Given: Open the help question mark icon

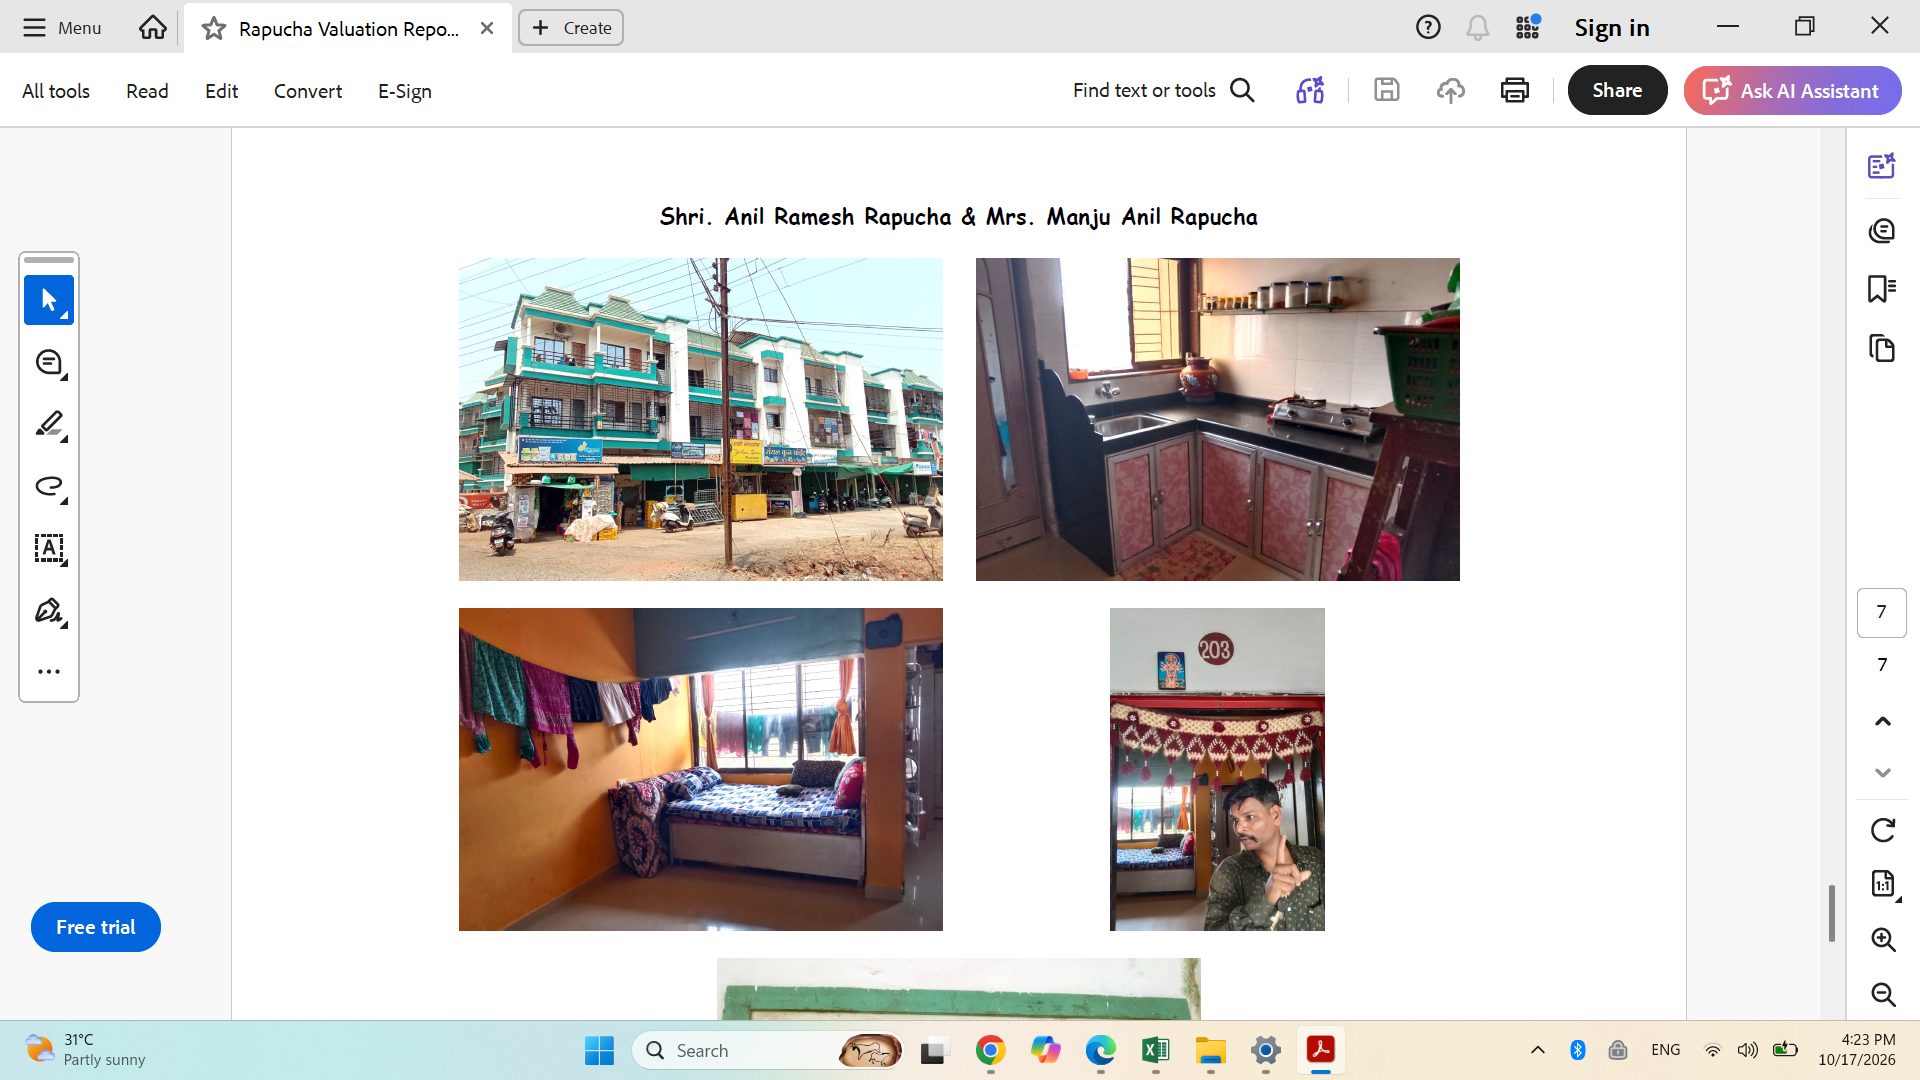Looking at the screenshot, I should pyautogui.click(x=1428, y=28).
